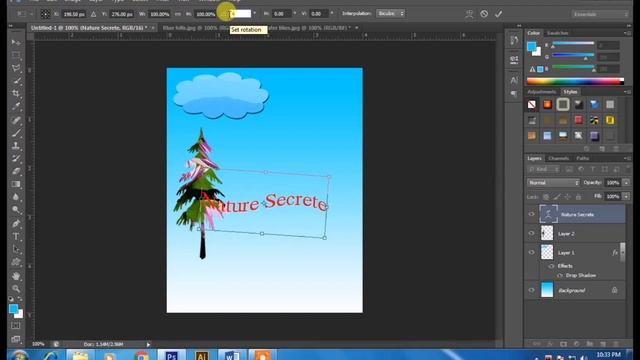Open the Styles tab
The width and height of the screenshot is (640, 360).
pos(570,92)
